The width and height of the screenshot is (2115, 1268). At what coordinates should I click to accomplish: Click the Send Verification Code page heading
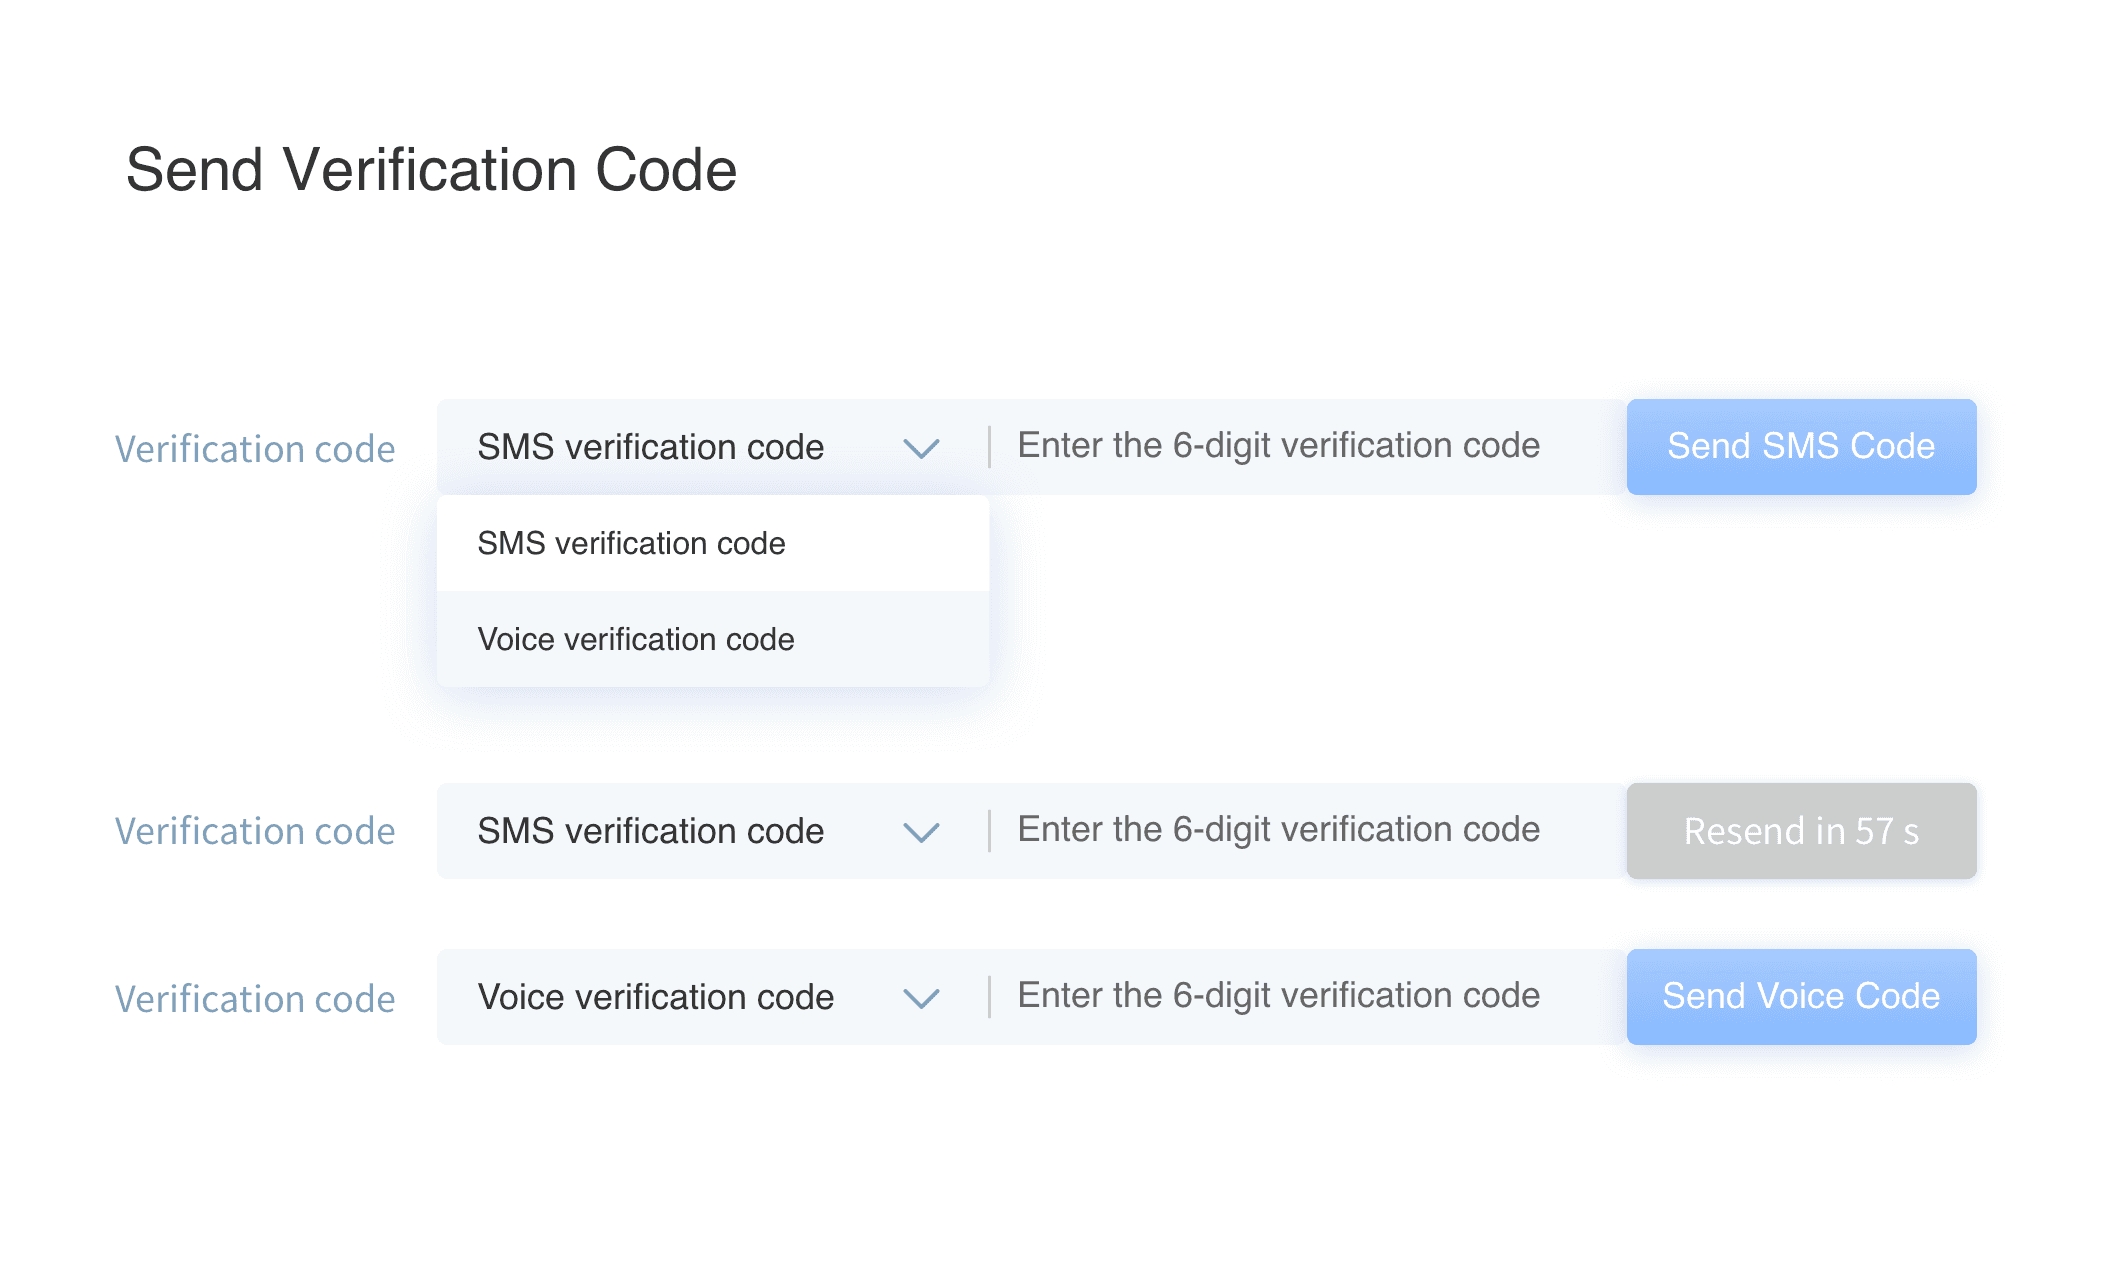click(431, 169)
